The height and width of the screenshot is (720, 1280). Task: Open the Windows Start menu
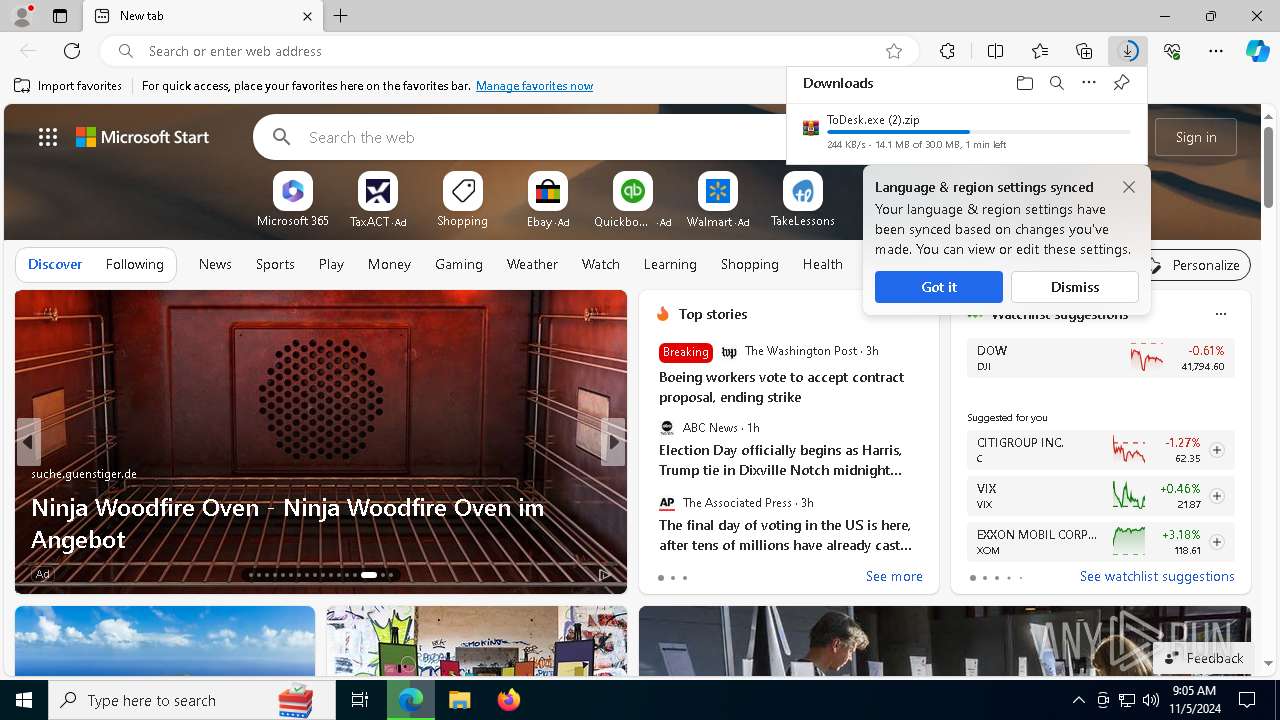tap(24, 700)
